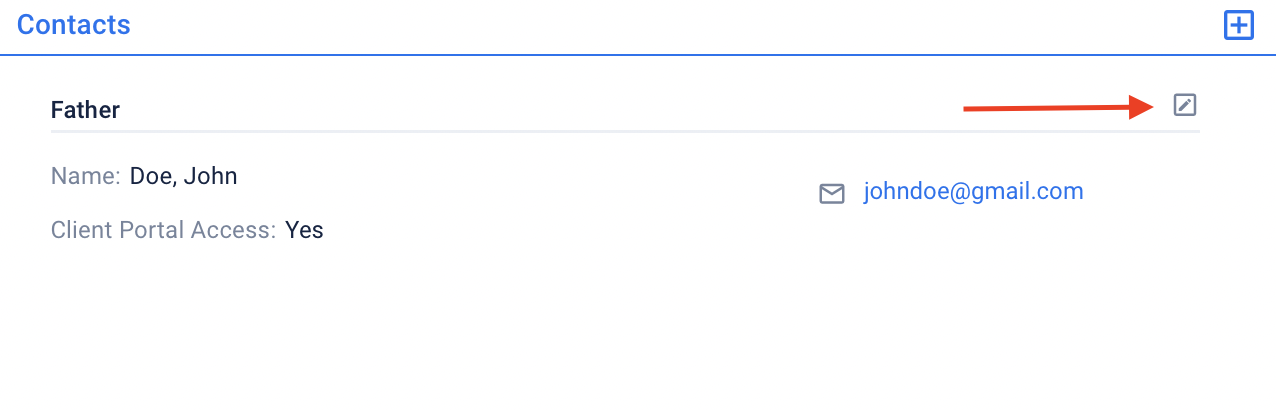Viewport: 1276px width, 410px height.
Task: Select the Yes portal access value
Action: [304, 230]
